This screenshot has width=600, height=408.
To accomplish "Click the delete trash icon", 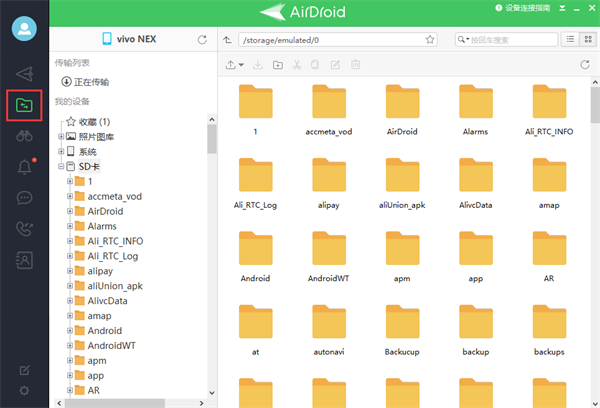I will tap(355, 65).
